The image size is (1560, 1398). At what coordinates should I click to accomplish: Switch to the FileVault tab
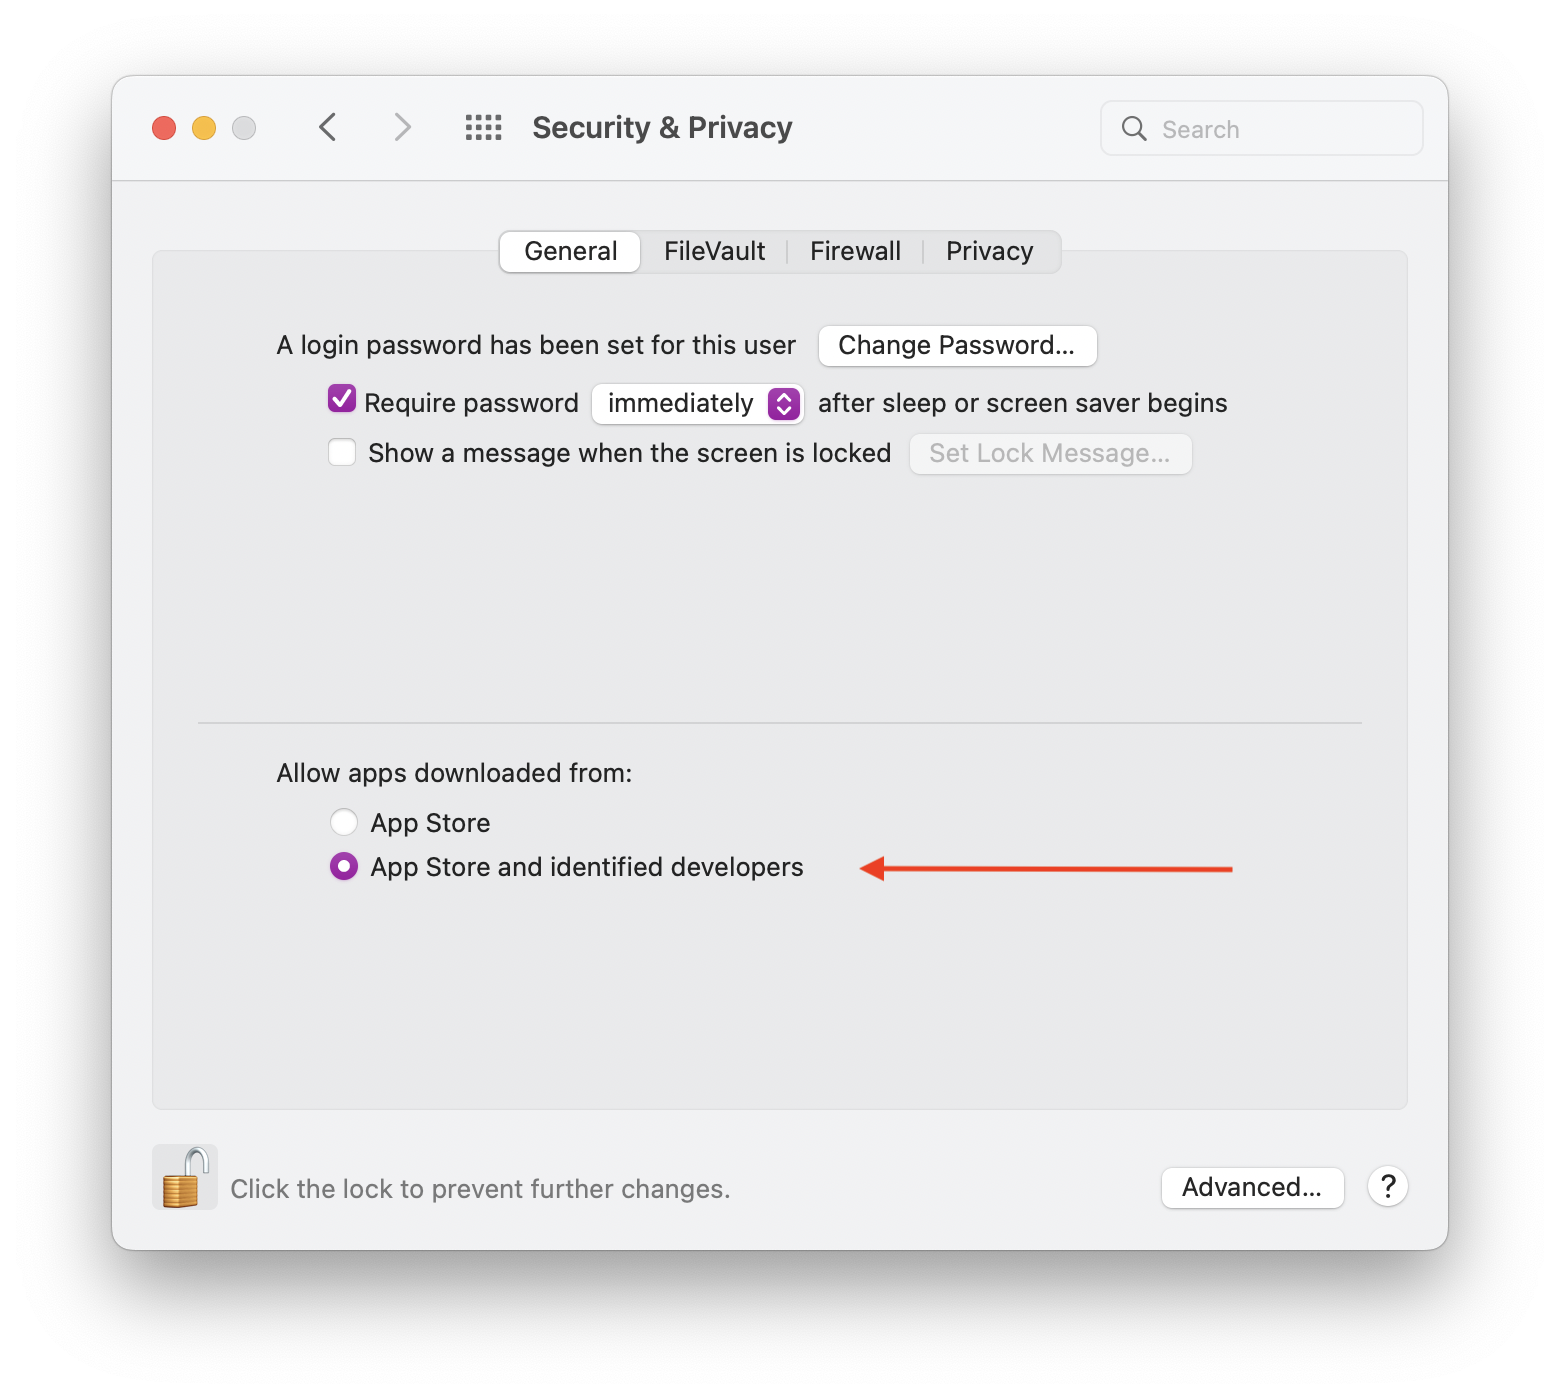coord(714,251)
